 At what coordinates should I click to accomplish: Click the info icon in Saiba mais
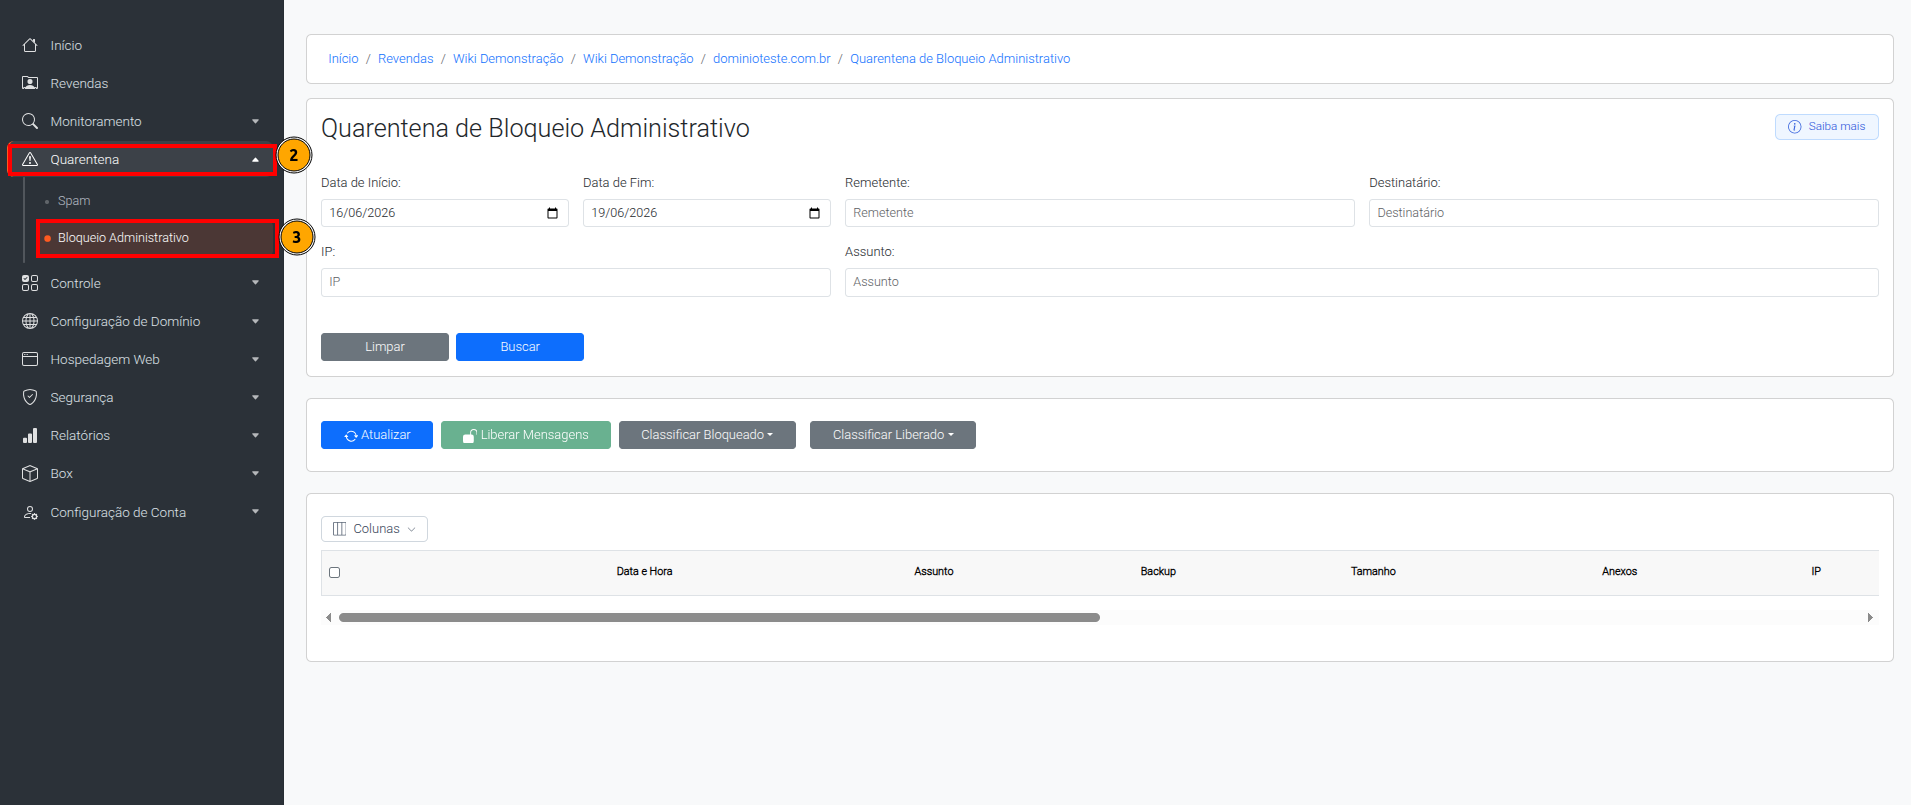(1794, 127)
